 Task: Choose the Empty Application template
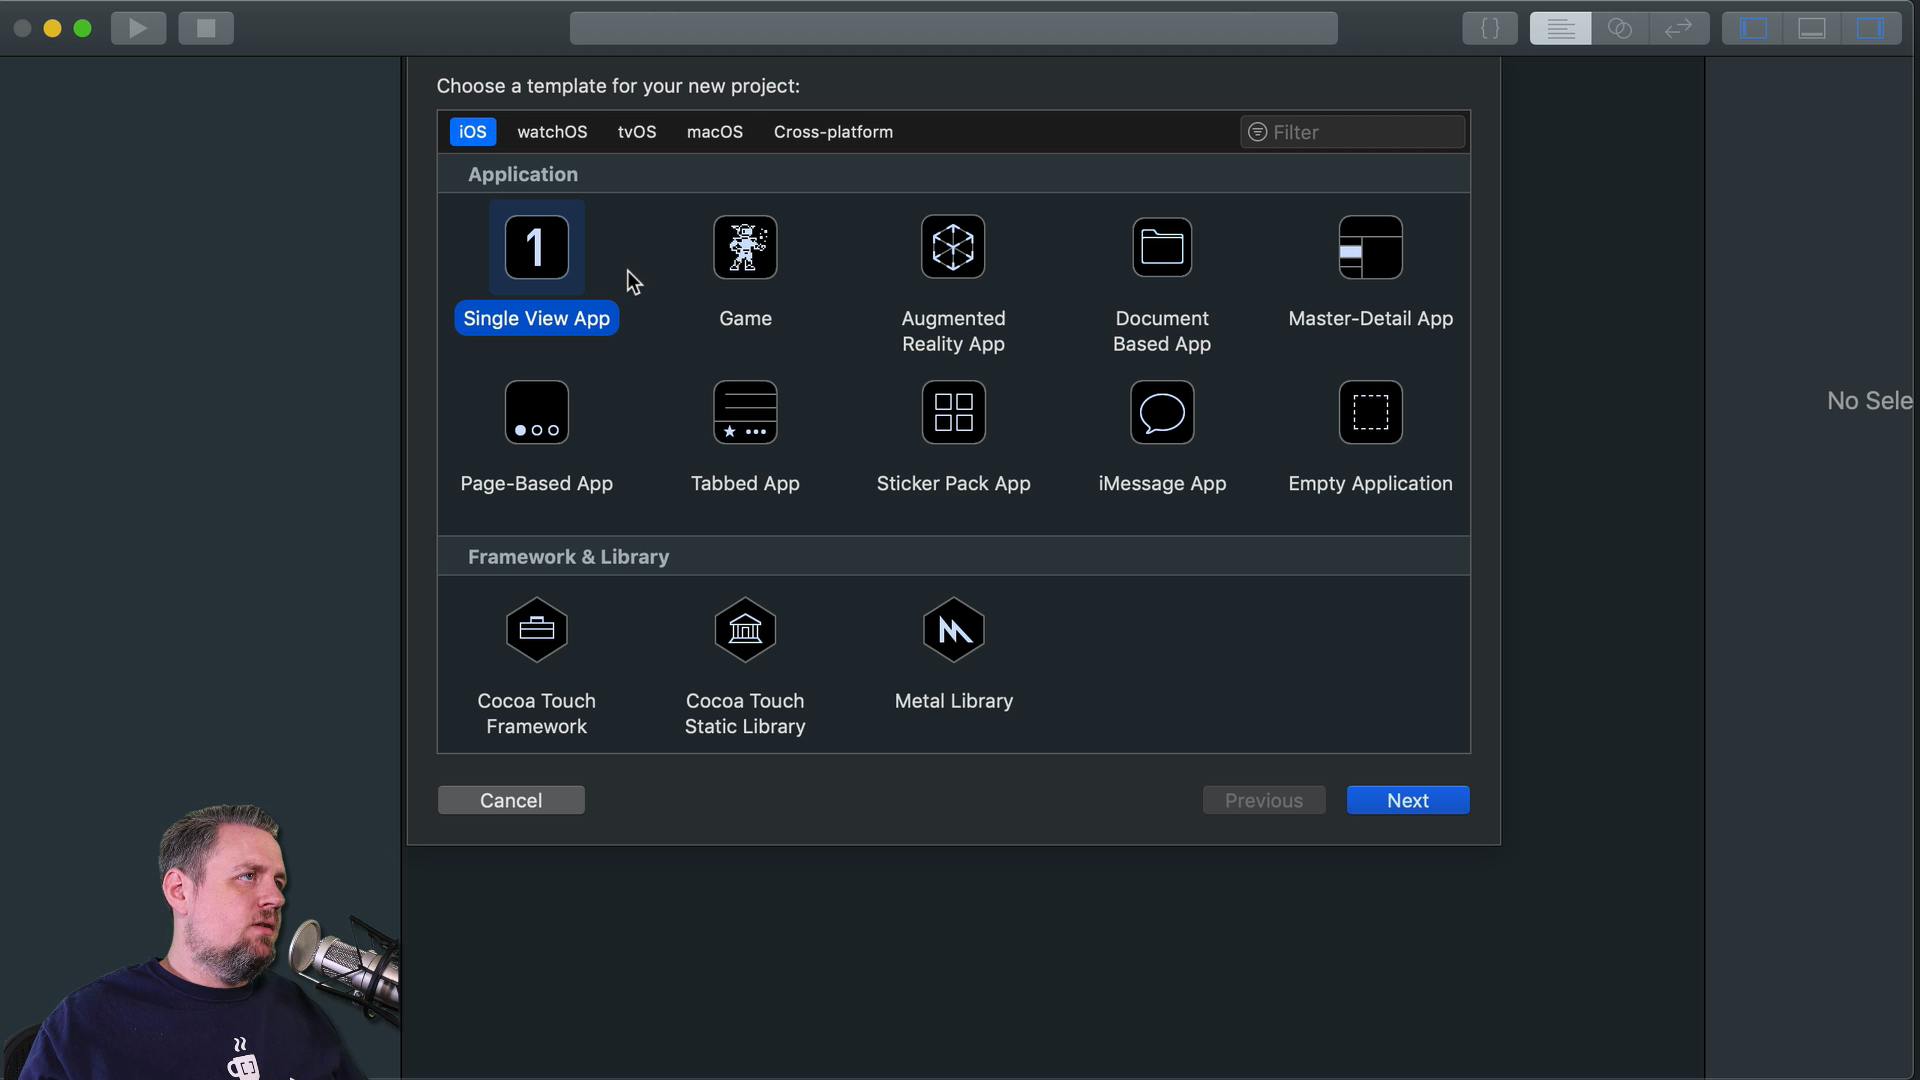(x=1370, y=412)
